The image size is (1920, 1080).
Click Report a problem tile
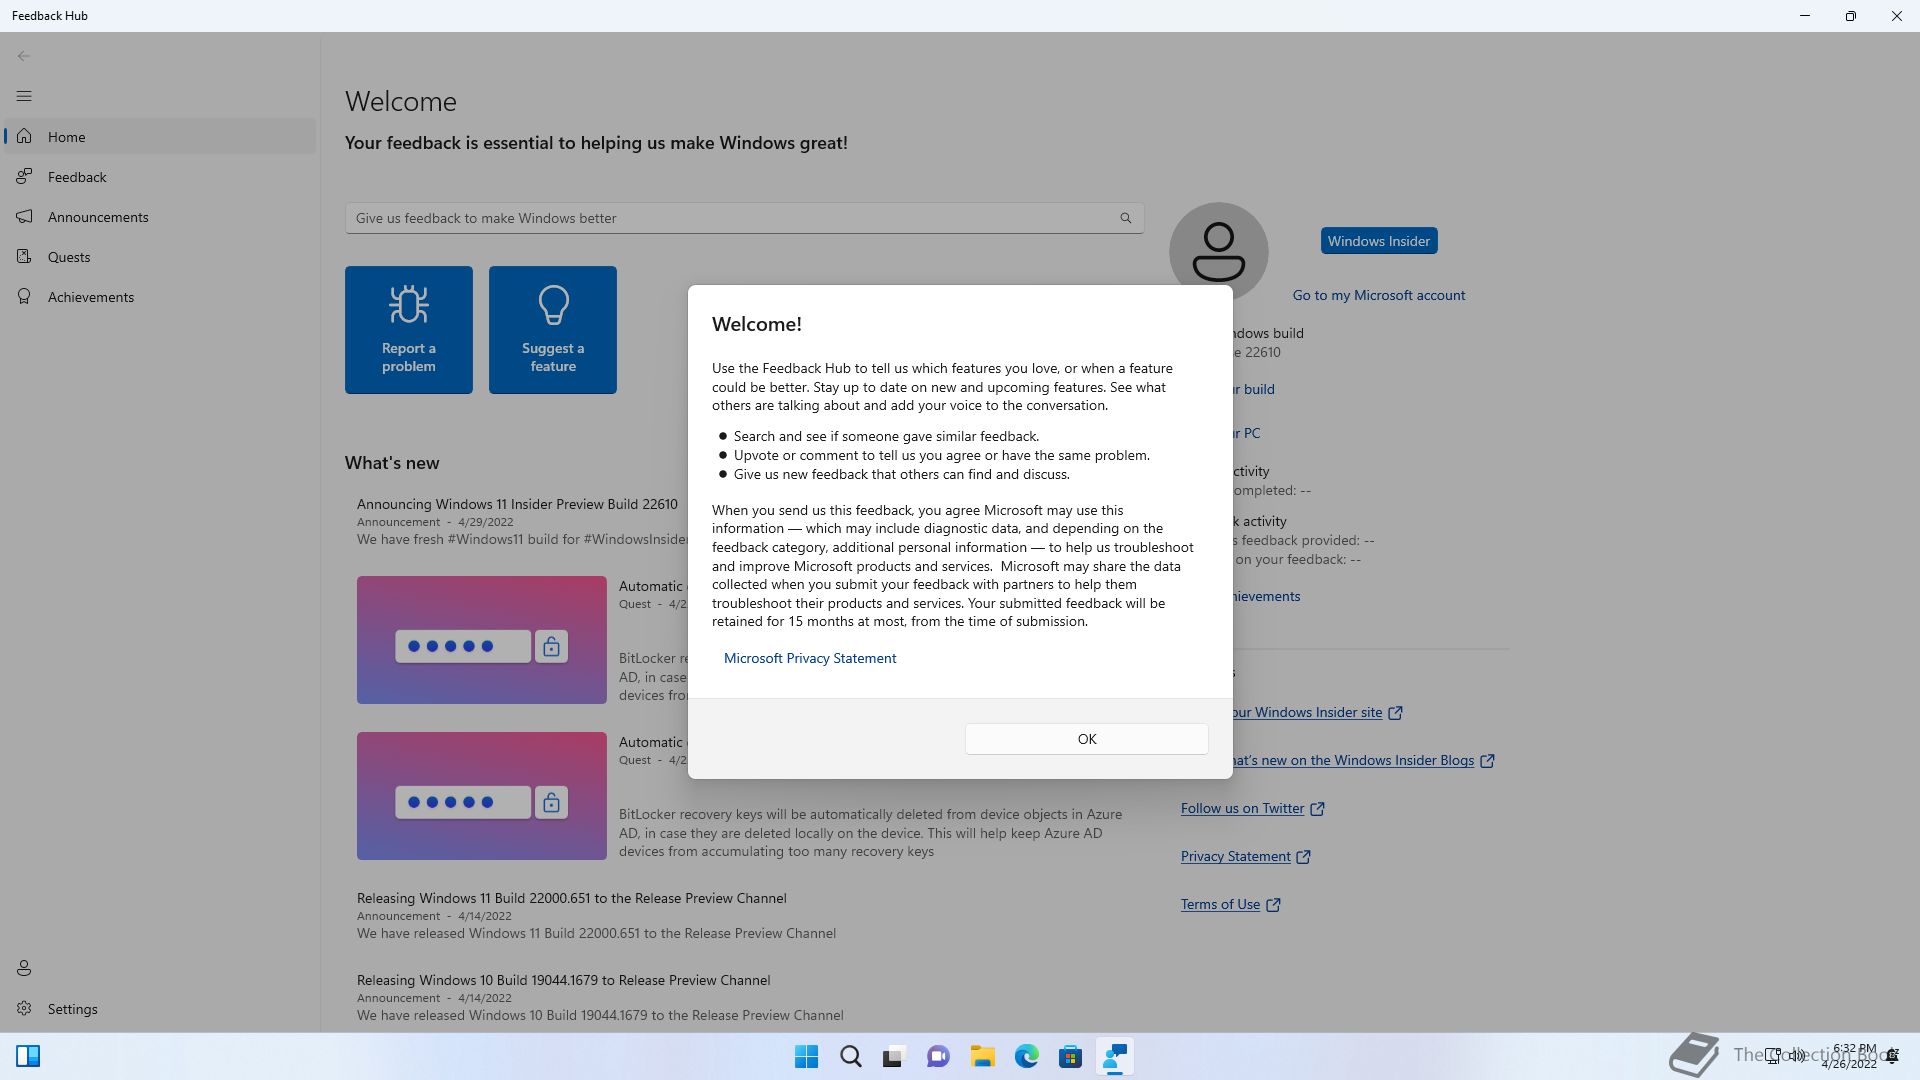tap(408, 330)
